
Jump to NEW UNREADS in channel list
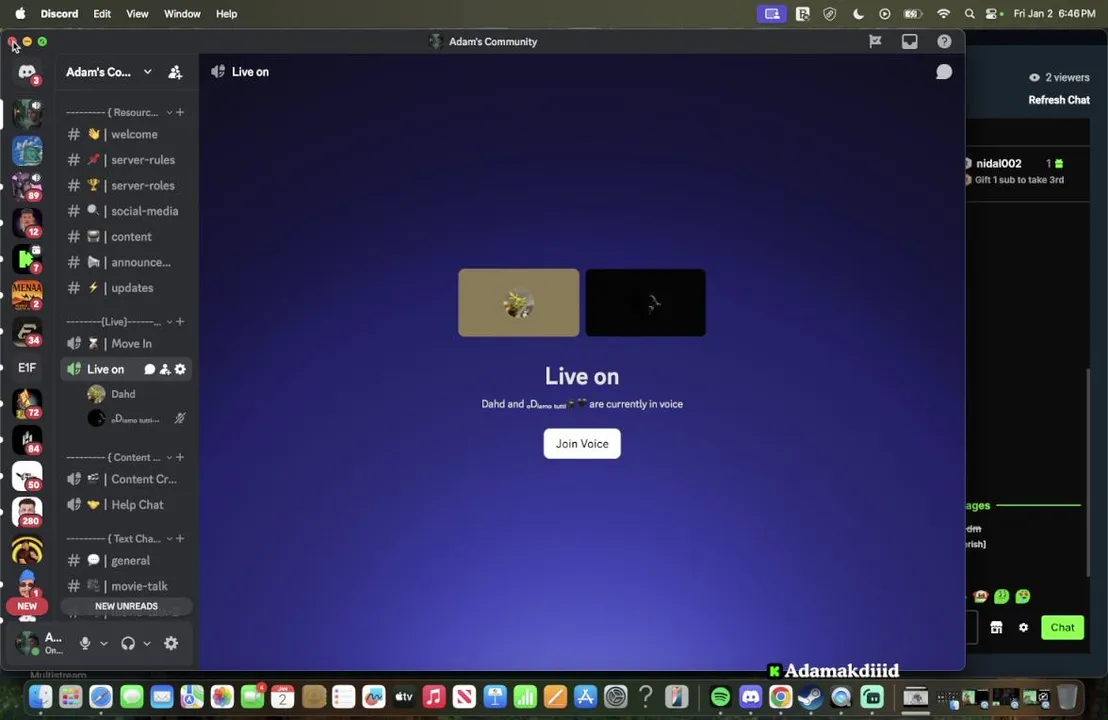[x=126, y=606]
